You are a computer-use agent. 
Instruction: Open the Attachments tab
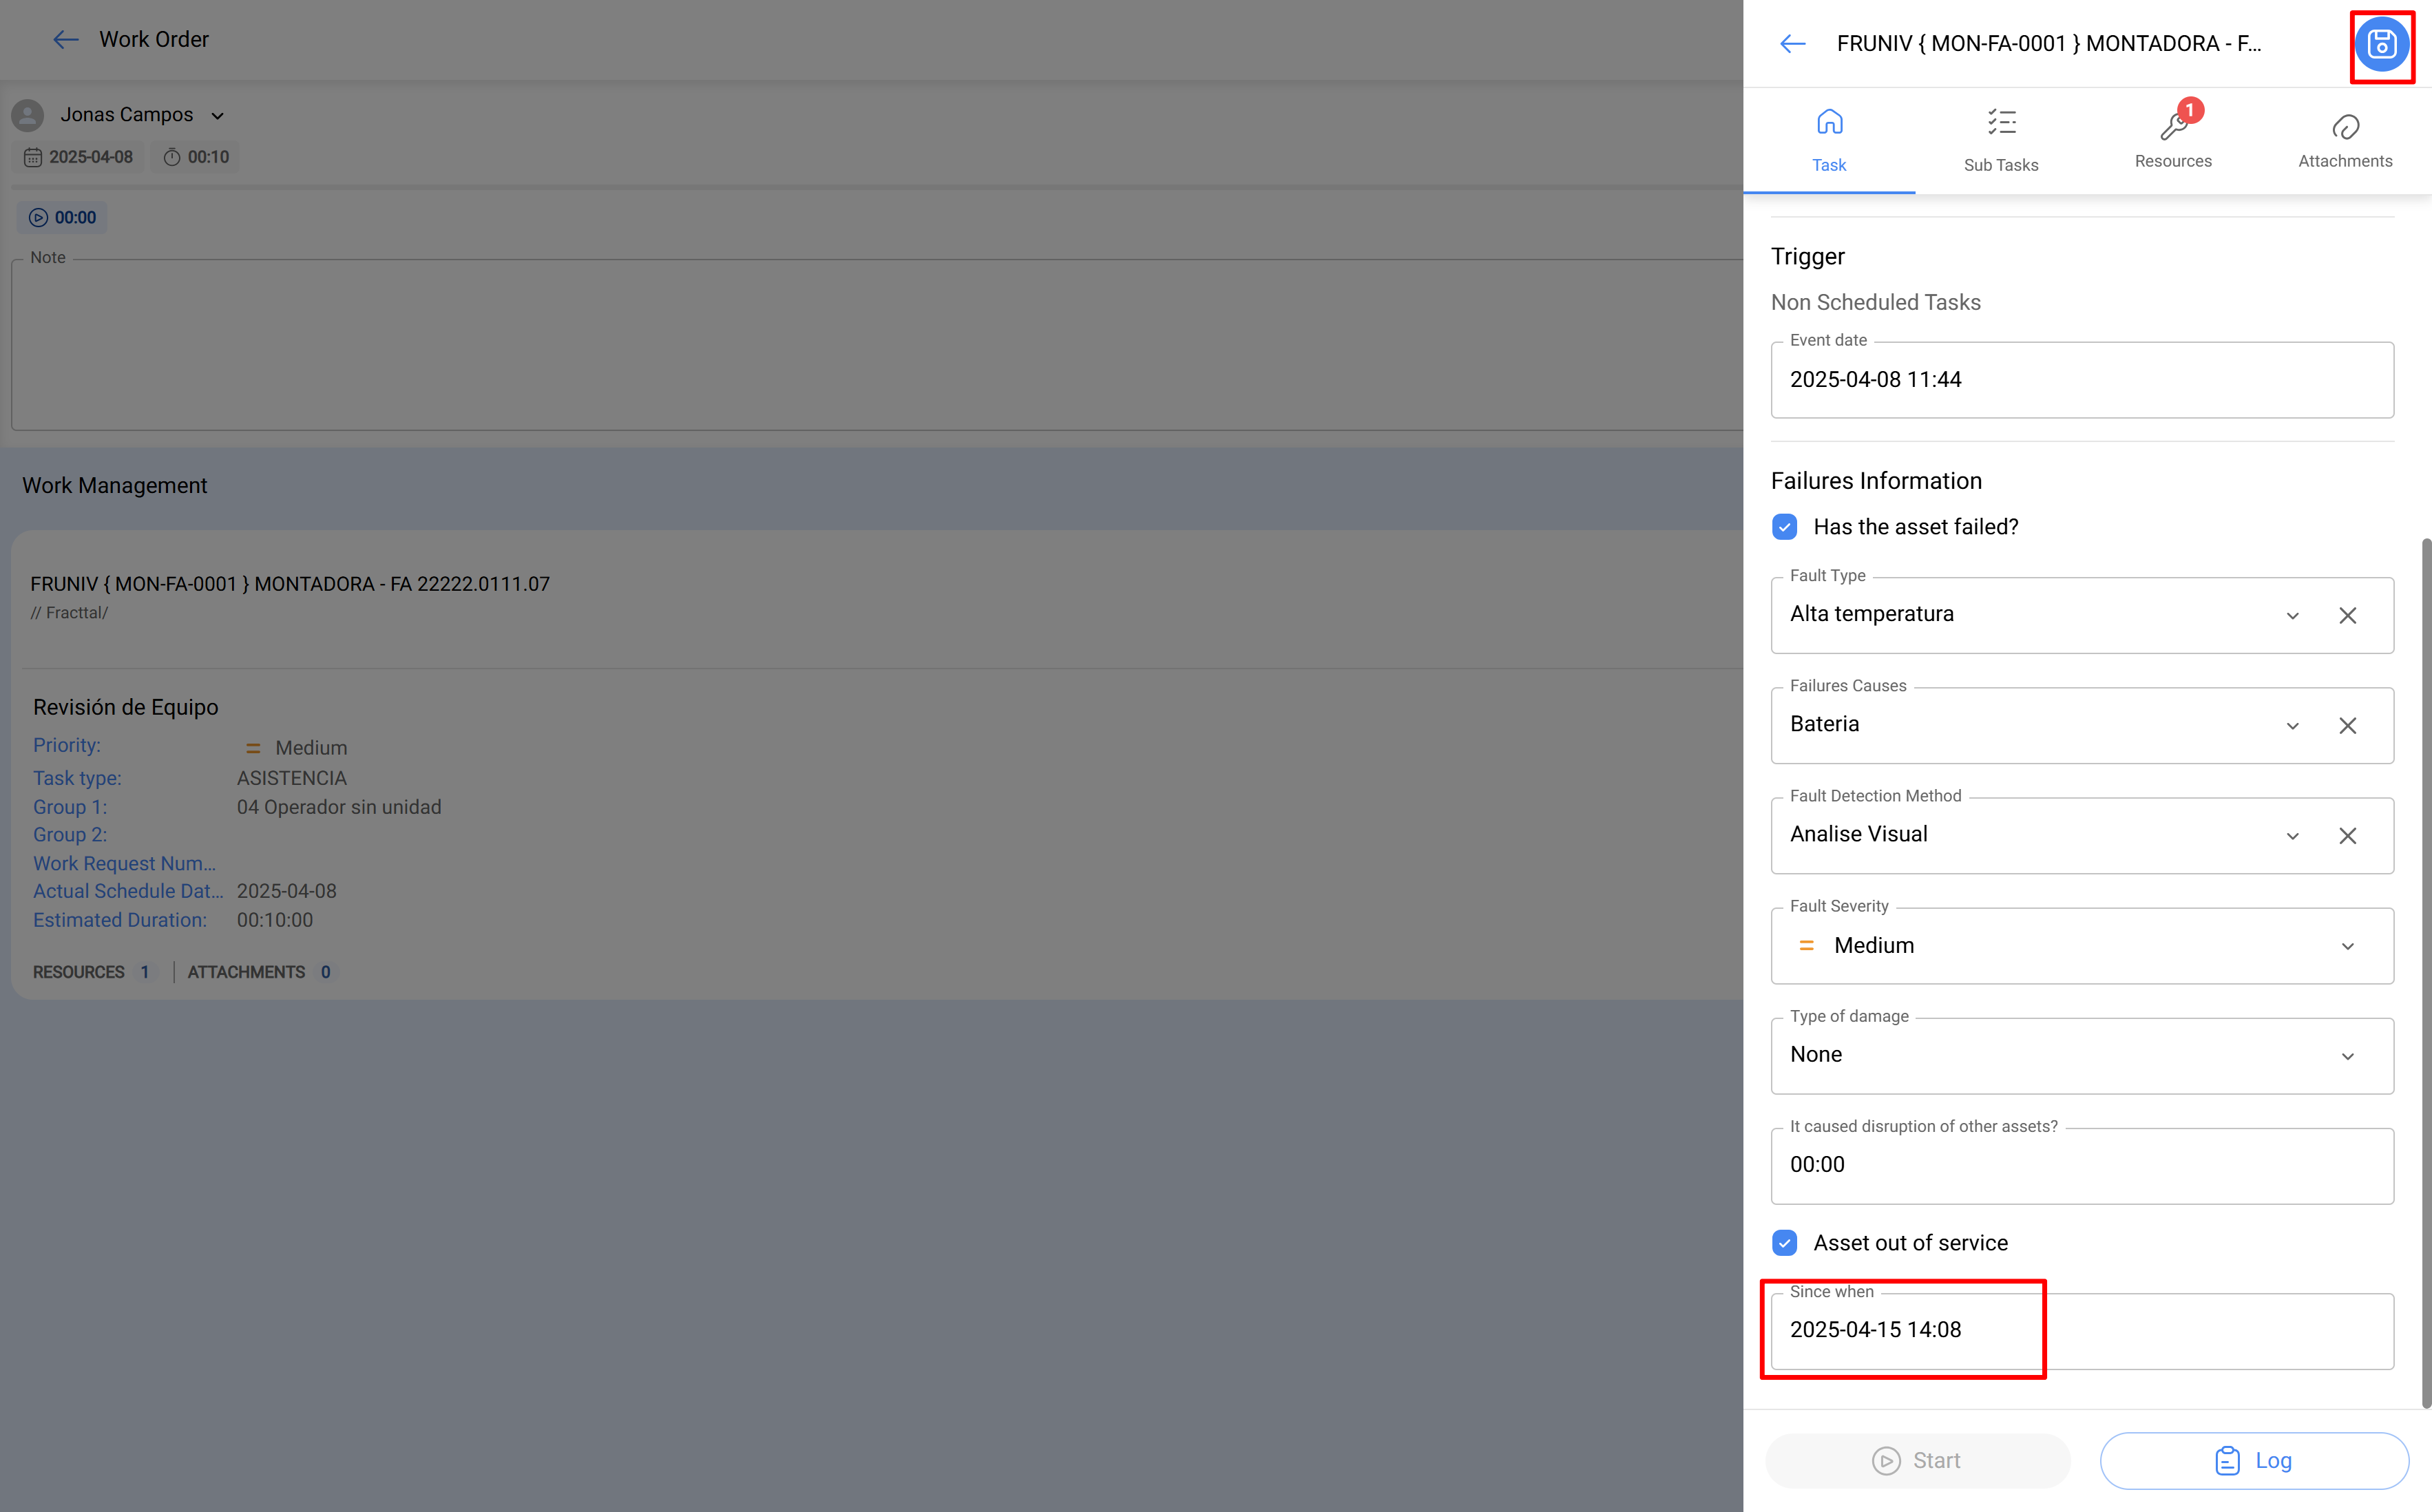coord(2345,138)
